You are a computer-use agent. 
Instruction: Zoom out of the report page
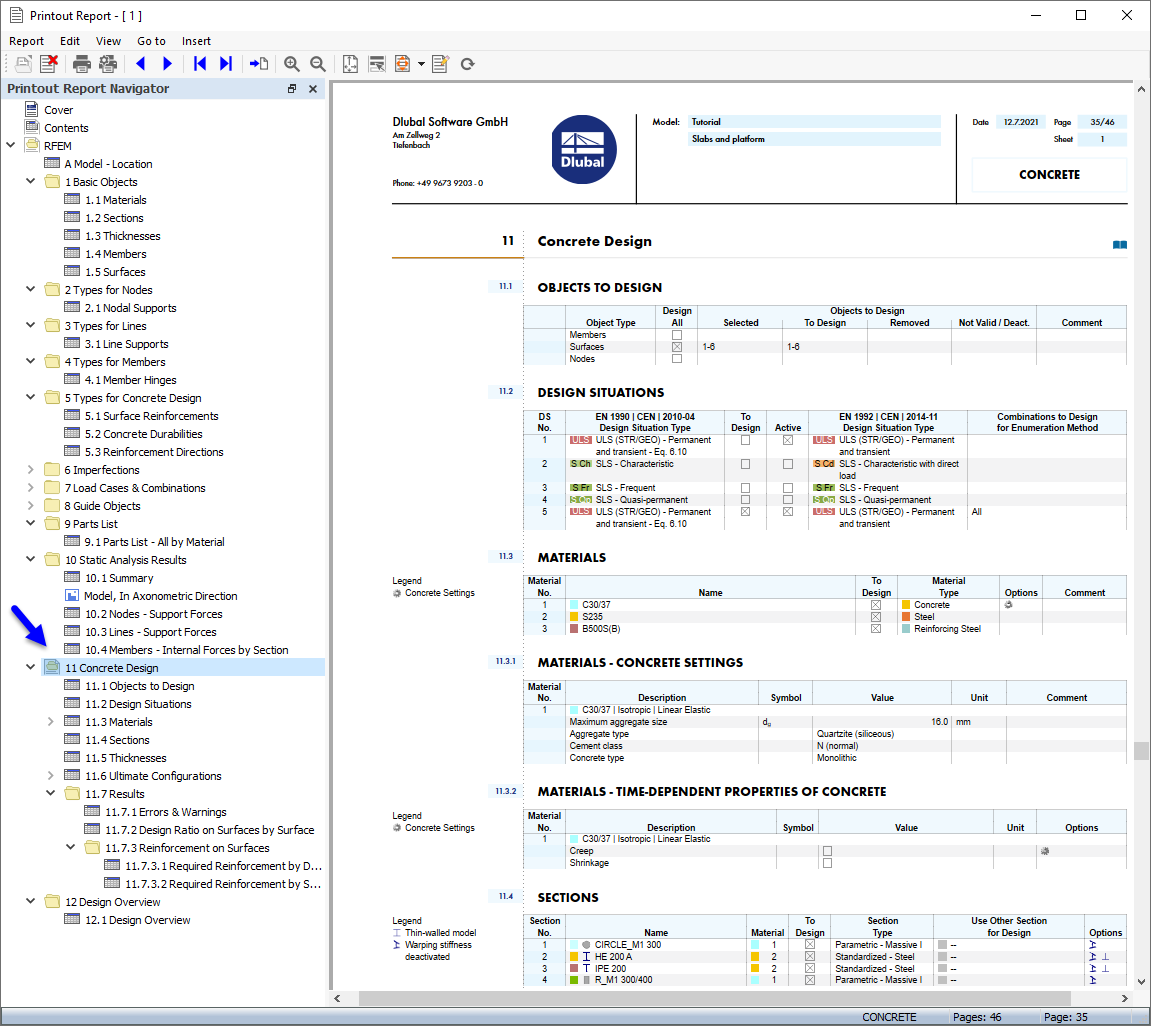pos(317,63)
